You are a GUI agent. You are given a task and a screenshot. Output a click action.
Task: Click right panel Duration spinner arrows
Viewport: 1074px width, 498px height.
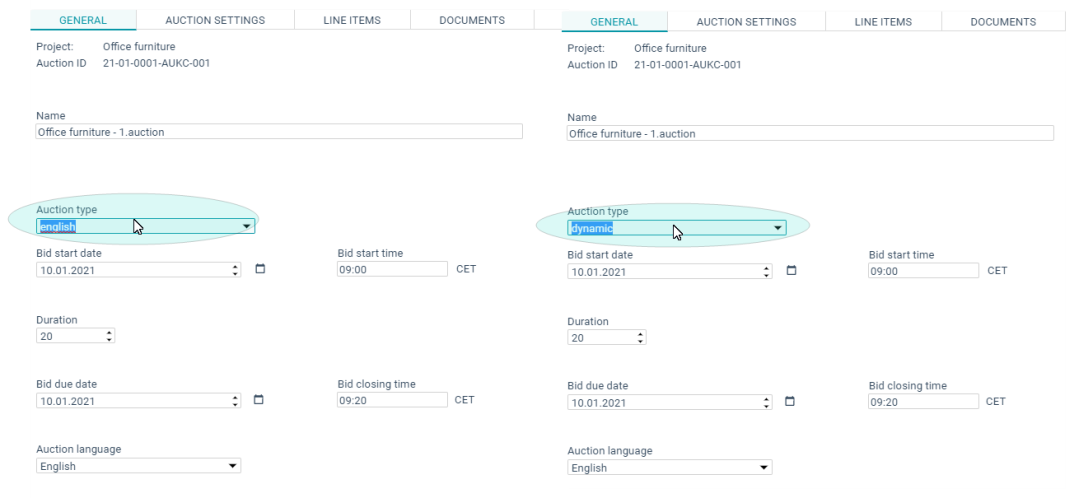click(x=640, y=338)
